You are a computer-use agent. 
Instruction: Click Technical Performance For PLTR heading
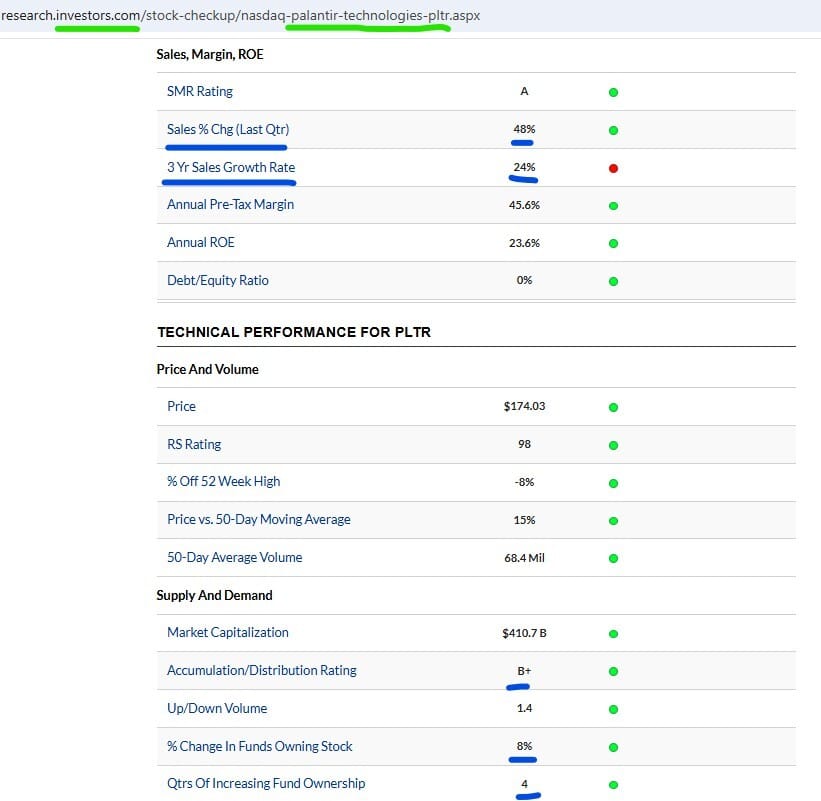[x=294, y=332]
